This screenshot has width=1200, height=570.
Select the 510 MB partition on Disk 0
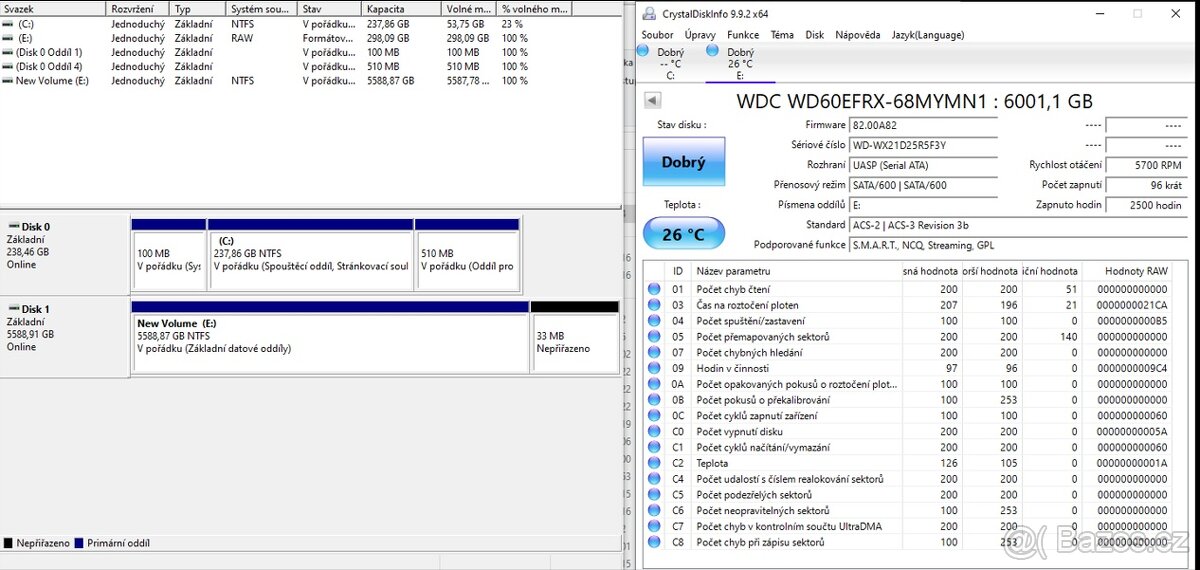(467, 255)
